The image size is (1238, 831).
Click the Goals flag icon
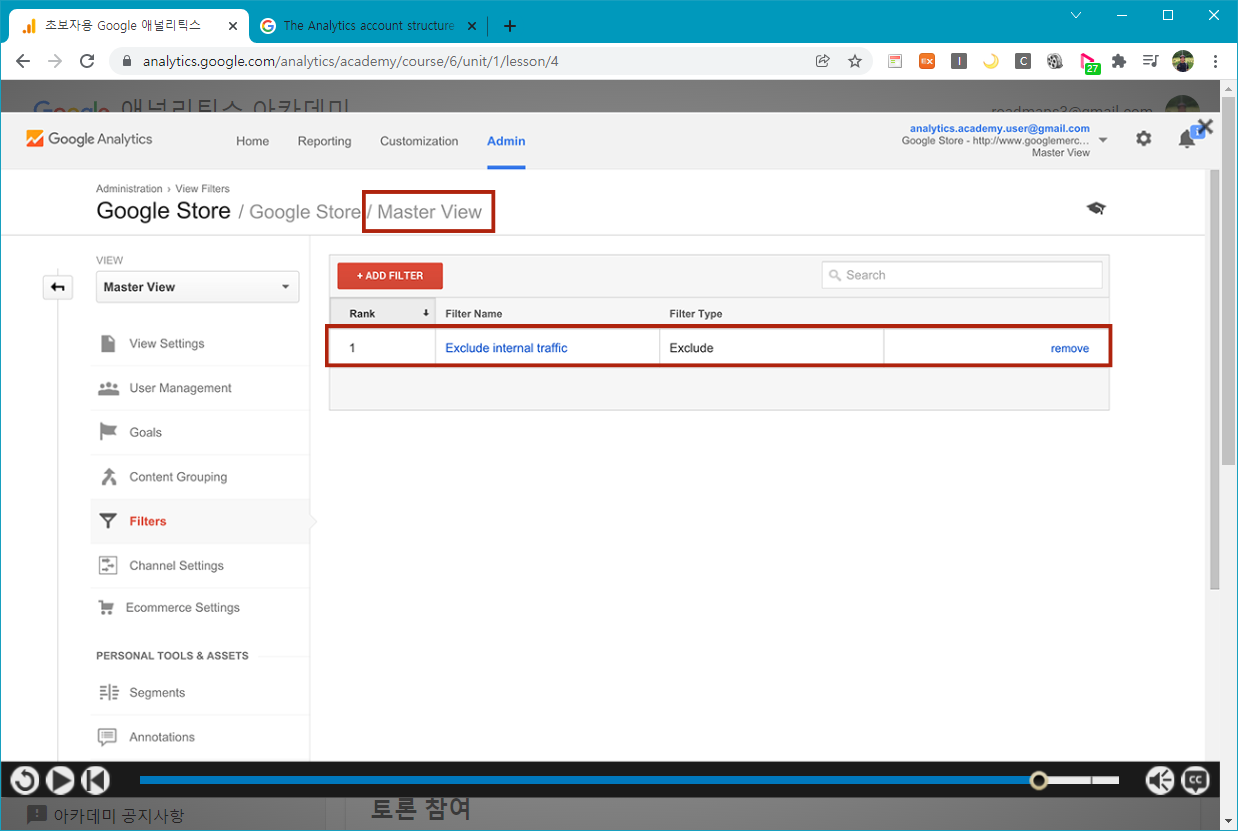pyautogui.click(x=108, y=432)
